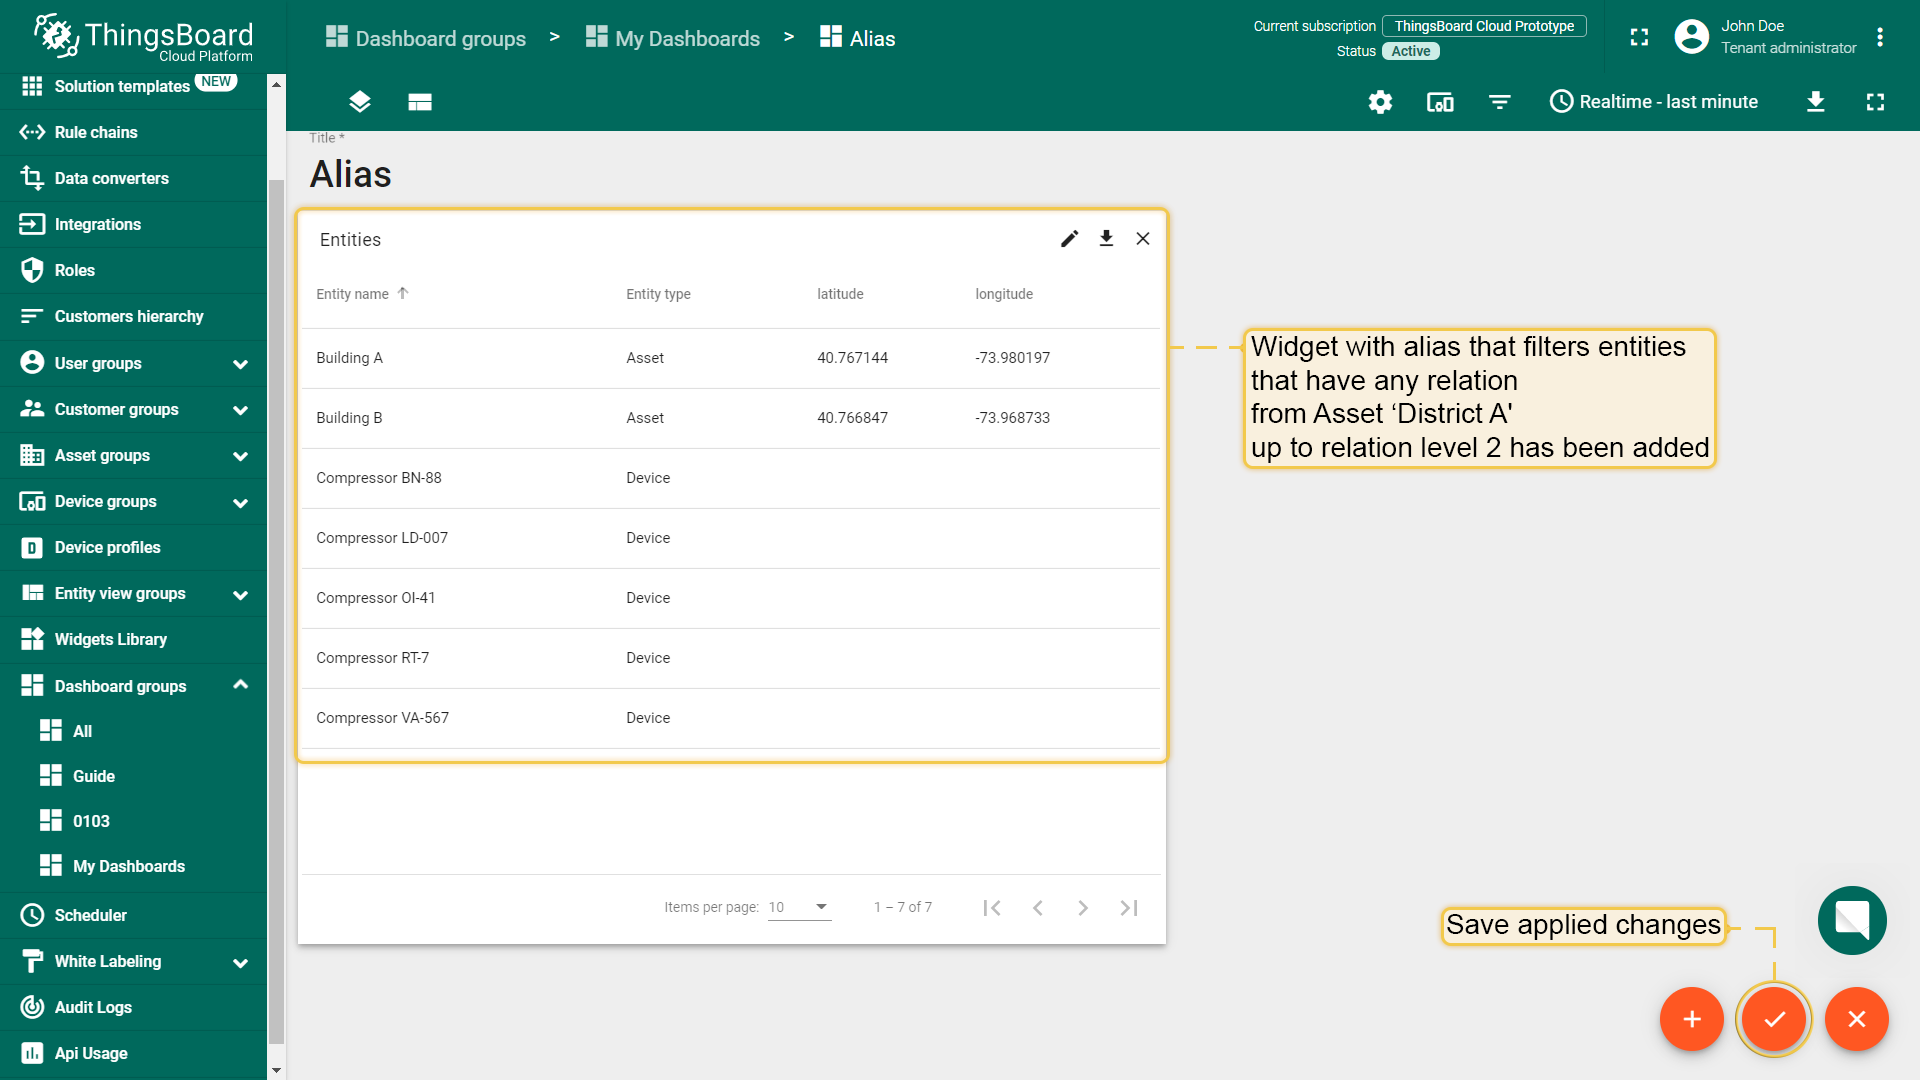Edit the Entities widget with pencil icon
The height and width of the screenshot is (1080, 1920).
1069,239
